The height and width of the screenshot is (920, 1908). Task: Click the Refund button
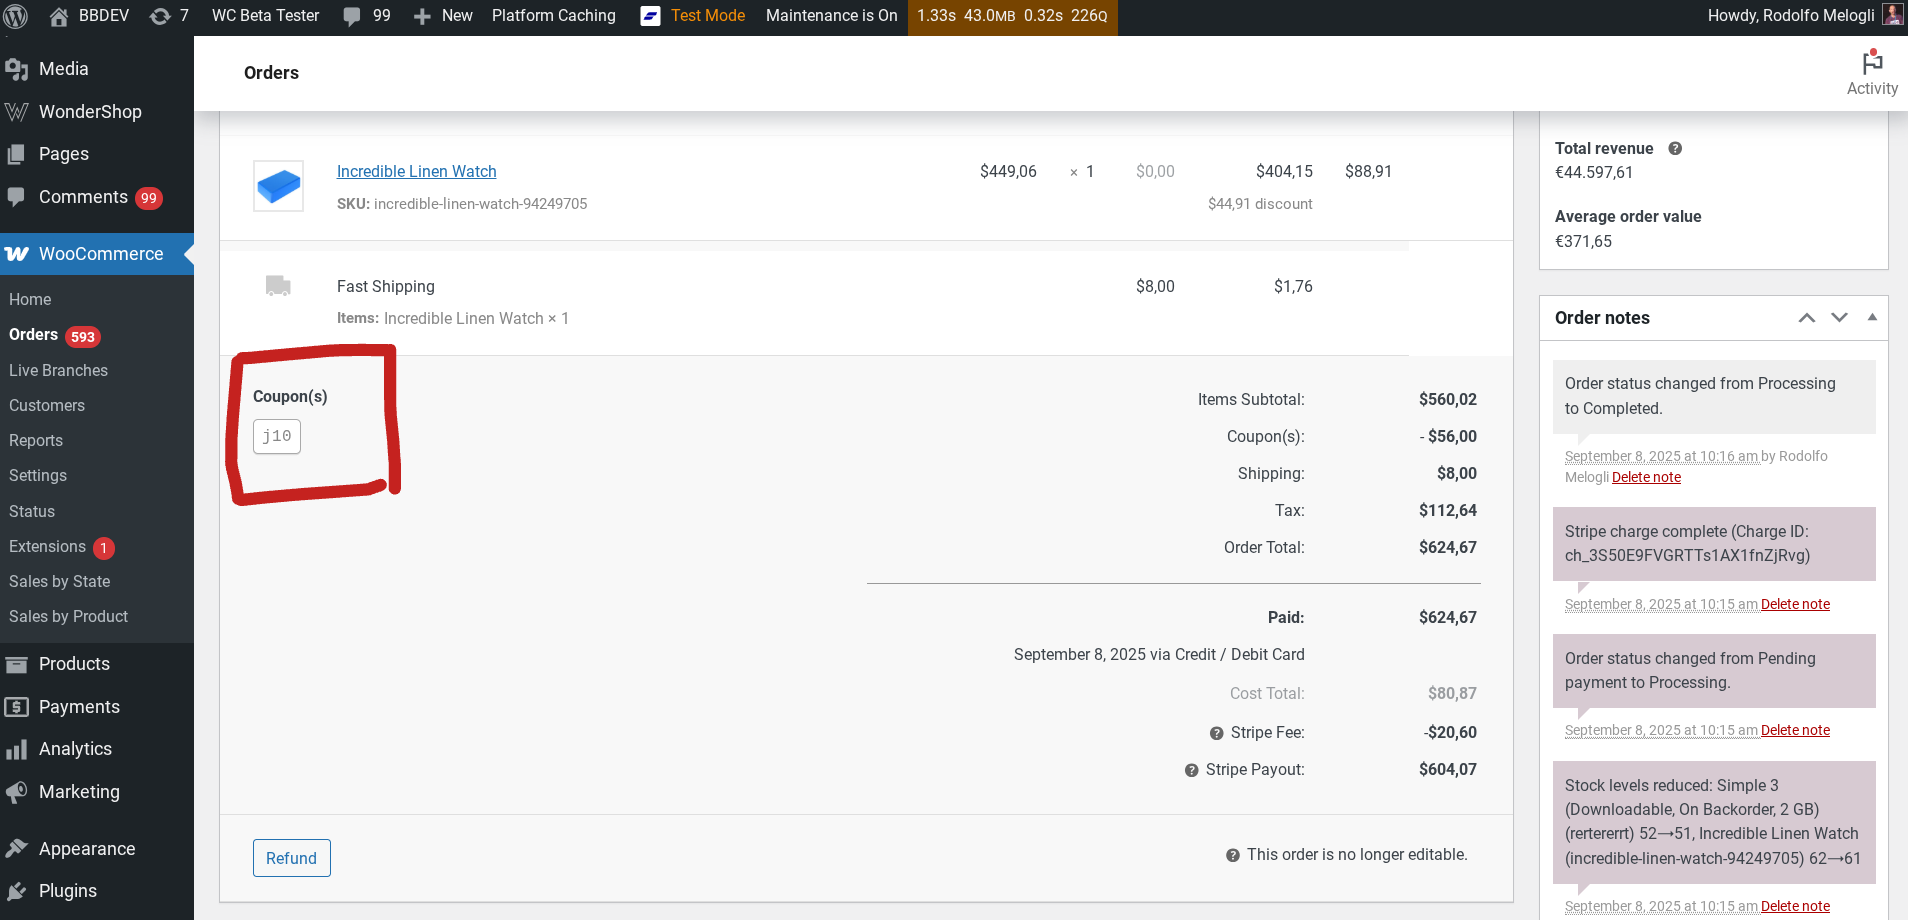[291, 858]
